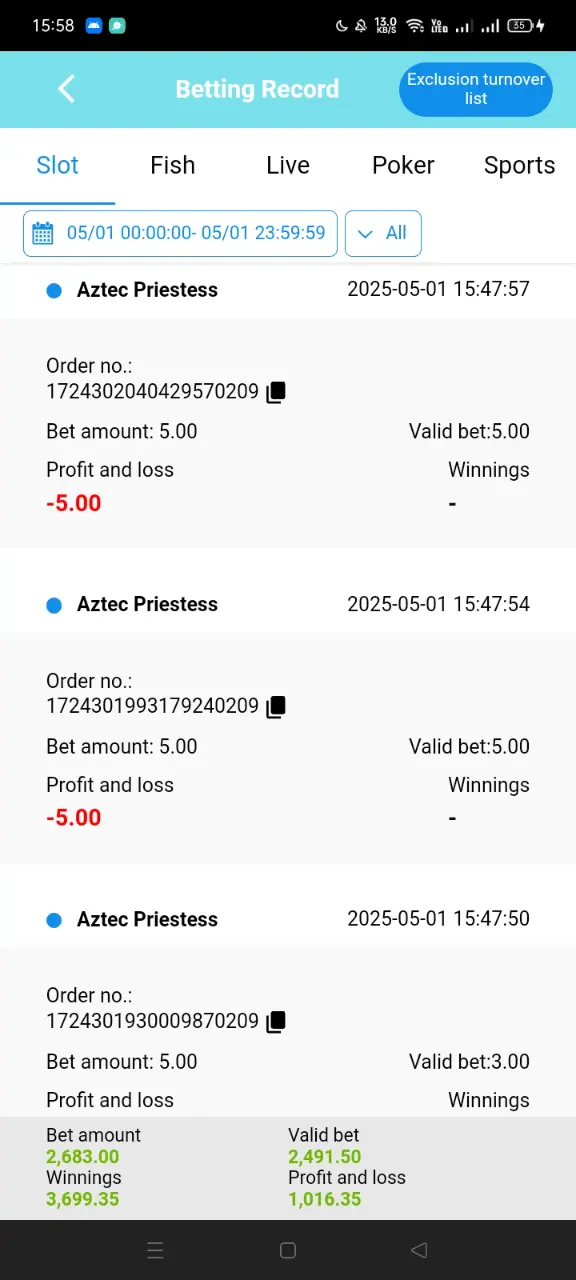Open Android recent apps menu icon
Image resolution: width=576 pixels, height=1280 pixels.
(155, 1250)
